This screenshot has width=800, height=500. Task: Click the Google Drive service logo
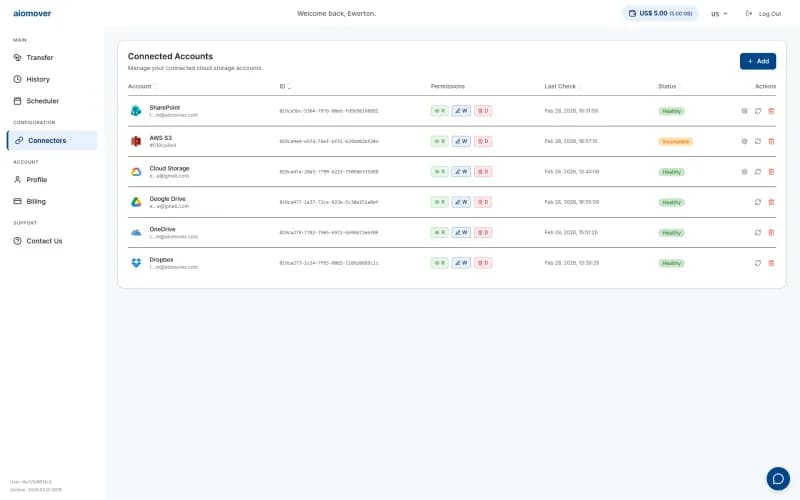[x=136, y=202]
